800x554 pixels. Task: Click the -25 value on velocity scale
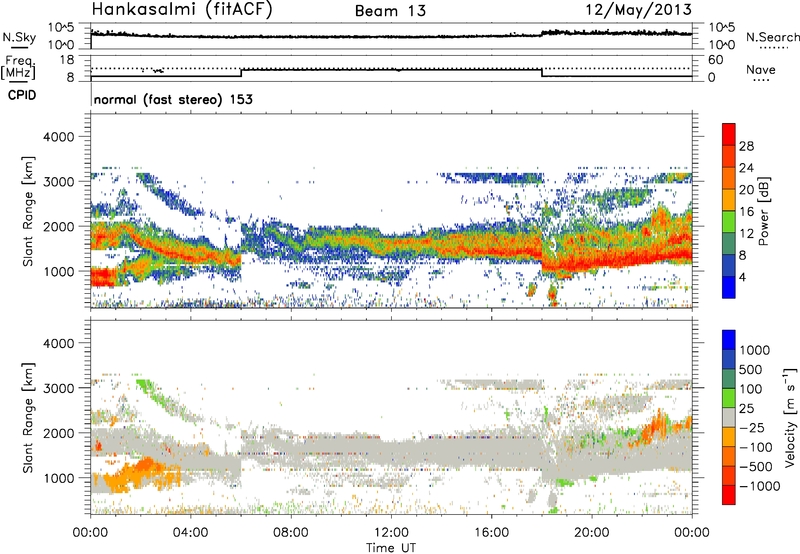pyautogui.click(x=752, y=428)
